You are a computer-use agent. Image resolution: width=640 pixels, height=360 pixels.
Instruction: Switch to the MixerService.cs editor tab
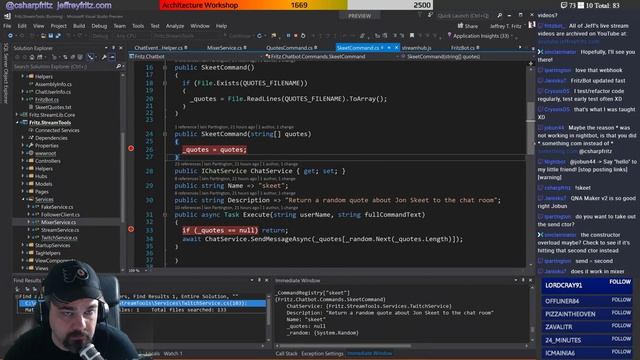click(224, 48)
